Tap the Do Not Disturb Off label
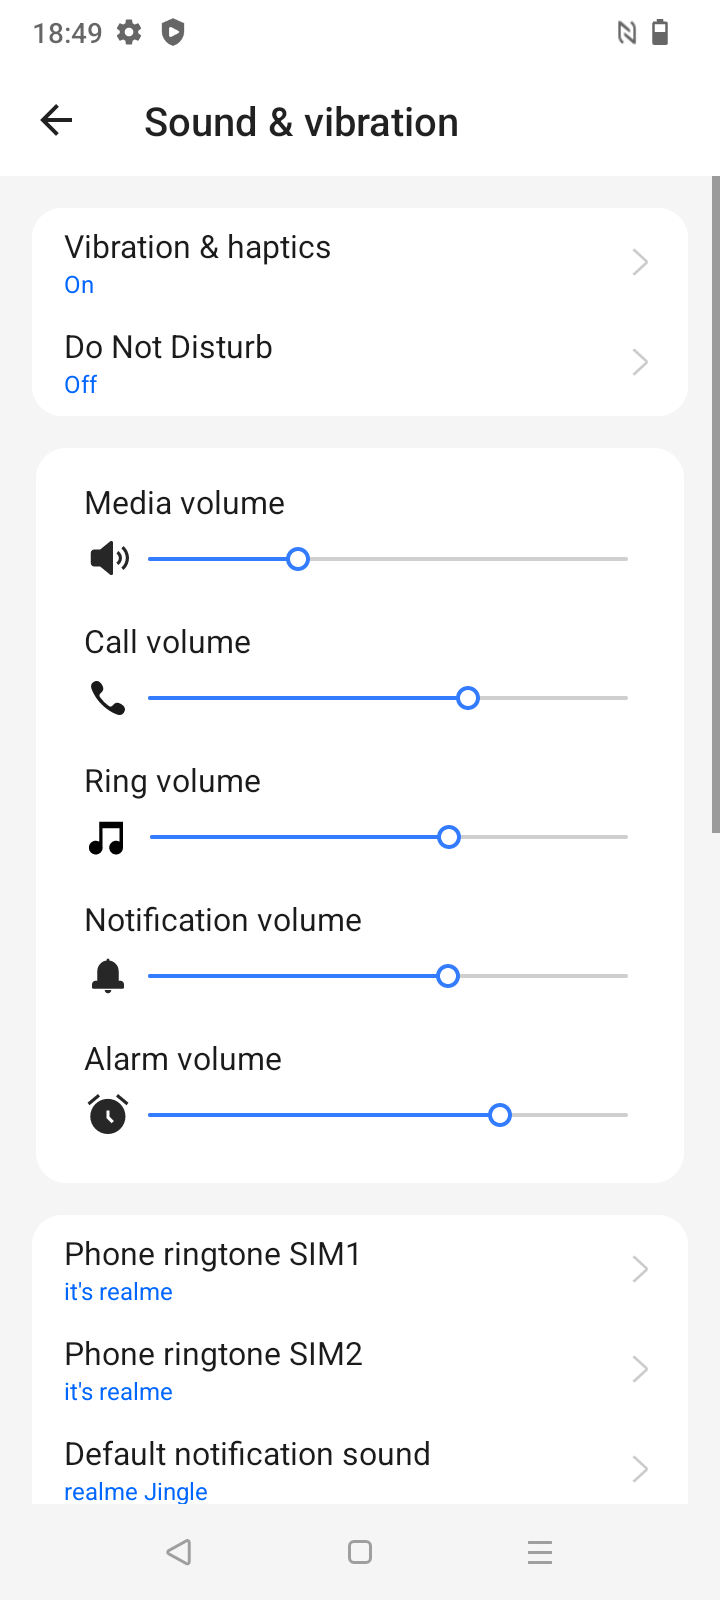Image resolution: width=720 pixels, height=1600 pixels. tap(81, 385)
